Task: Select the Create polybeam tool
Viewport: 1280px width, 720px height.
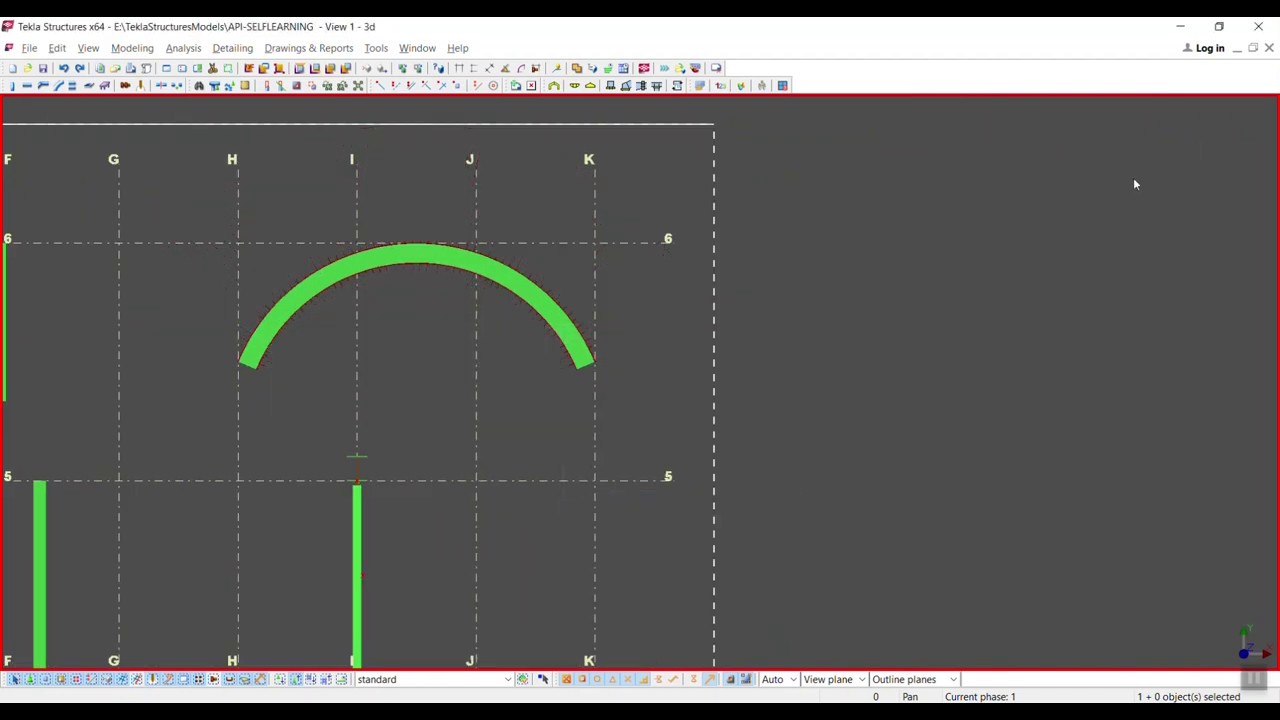Action: [43, 85]
